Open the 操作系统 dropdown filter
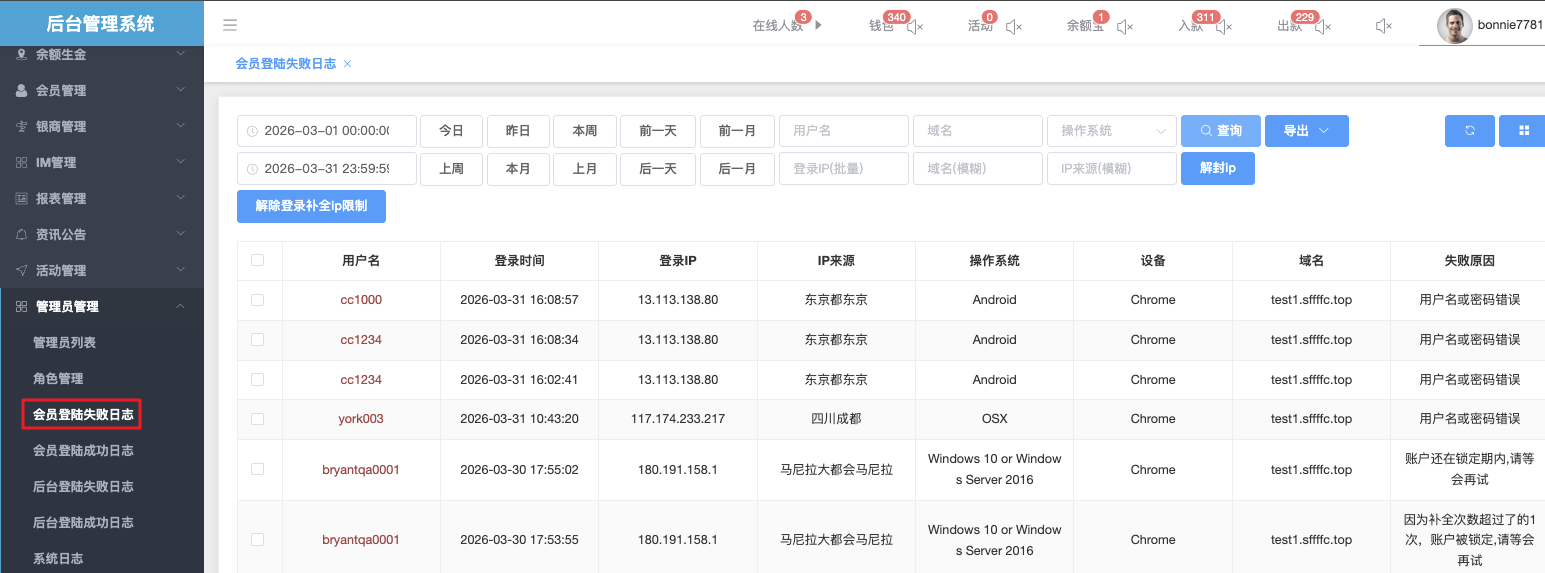Viewport: 1545px width, 573px height. point(1111,131)
